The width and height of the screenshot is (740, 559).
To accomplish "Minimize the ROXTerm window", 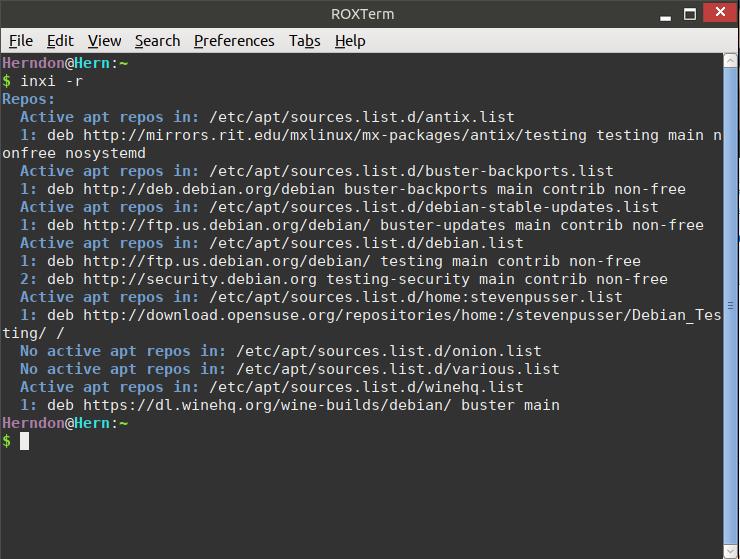I will click(665, 16).
